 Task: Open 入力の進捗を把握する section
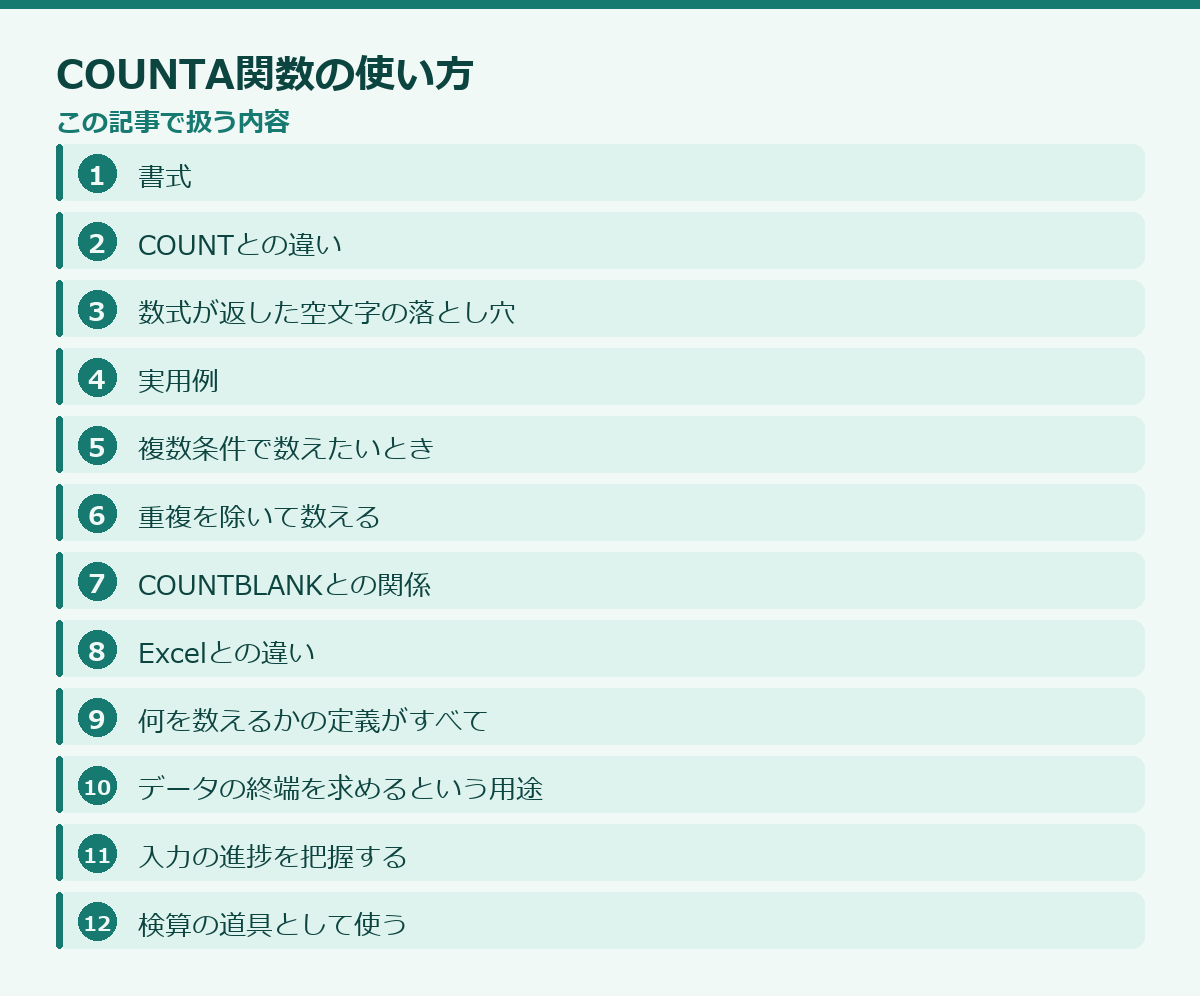tap(600, 853)
